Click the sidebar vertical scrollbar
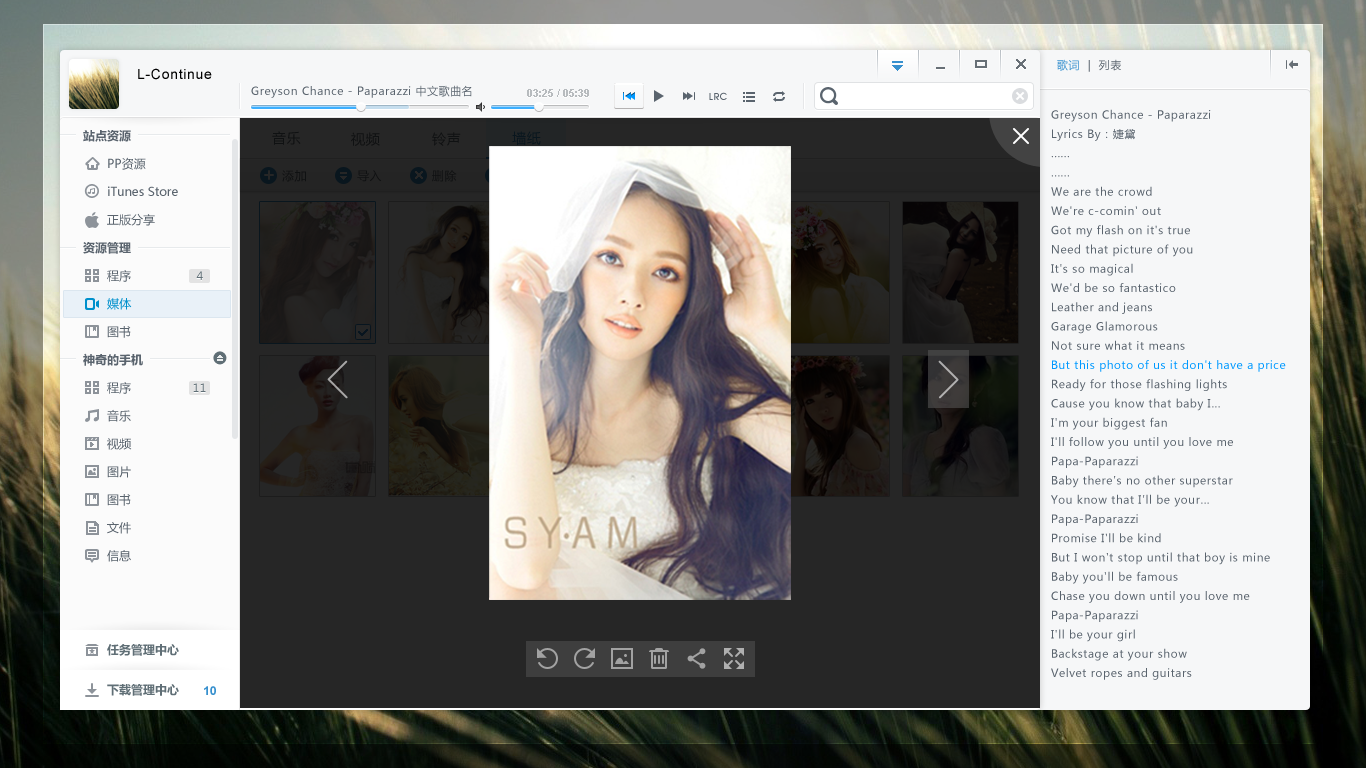The height and width of the screenshot is (768, 1366). 235,290
